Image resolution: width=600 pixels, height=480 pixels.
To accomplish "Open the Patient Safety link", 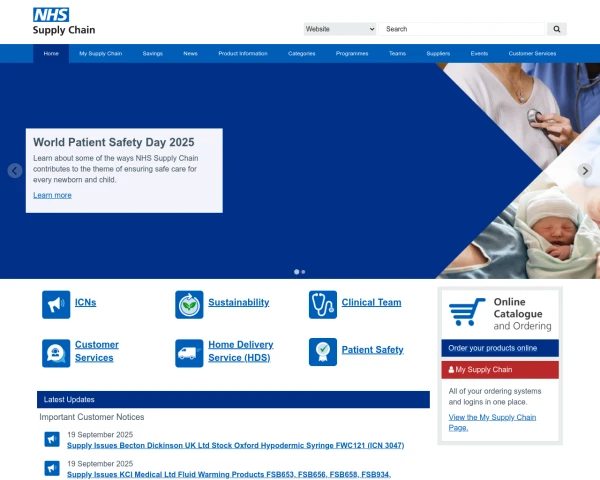I will coord(373,350).
